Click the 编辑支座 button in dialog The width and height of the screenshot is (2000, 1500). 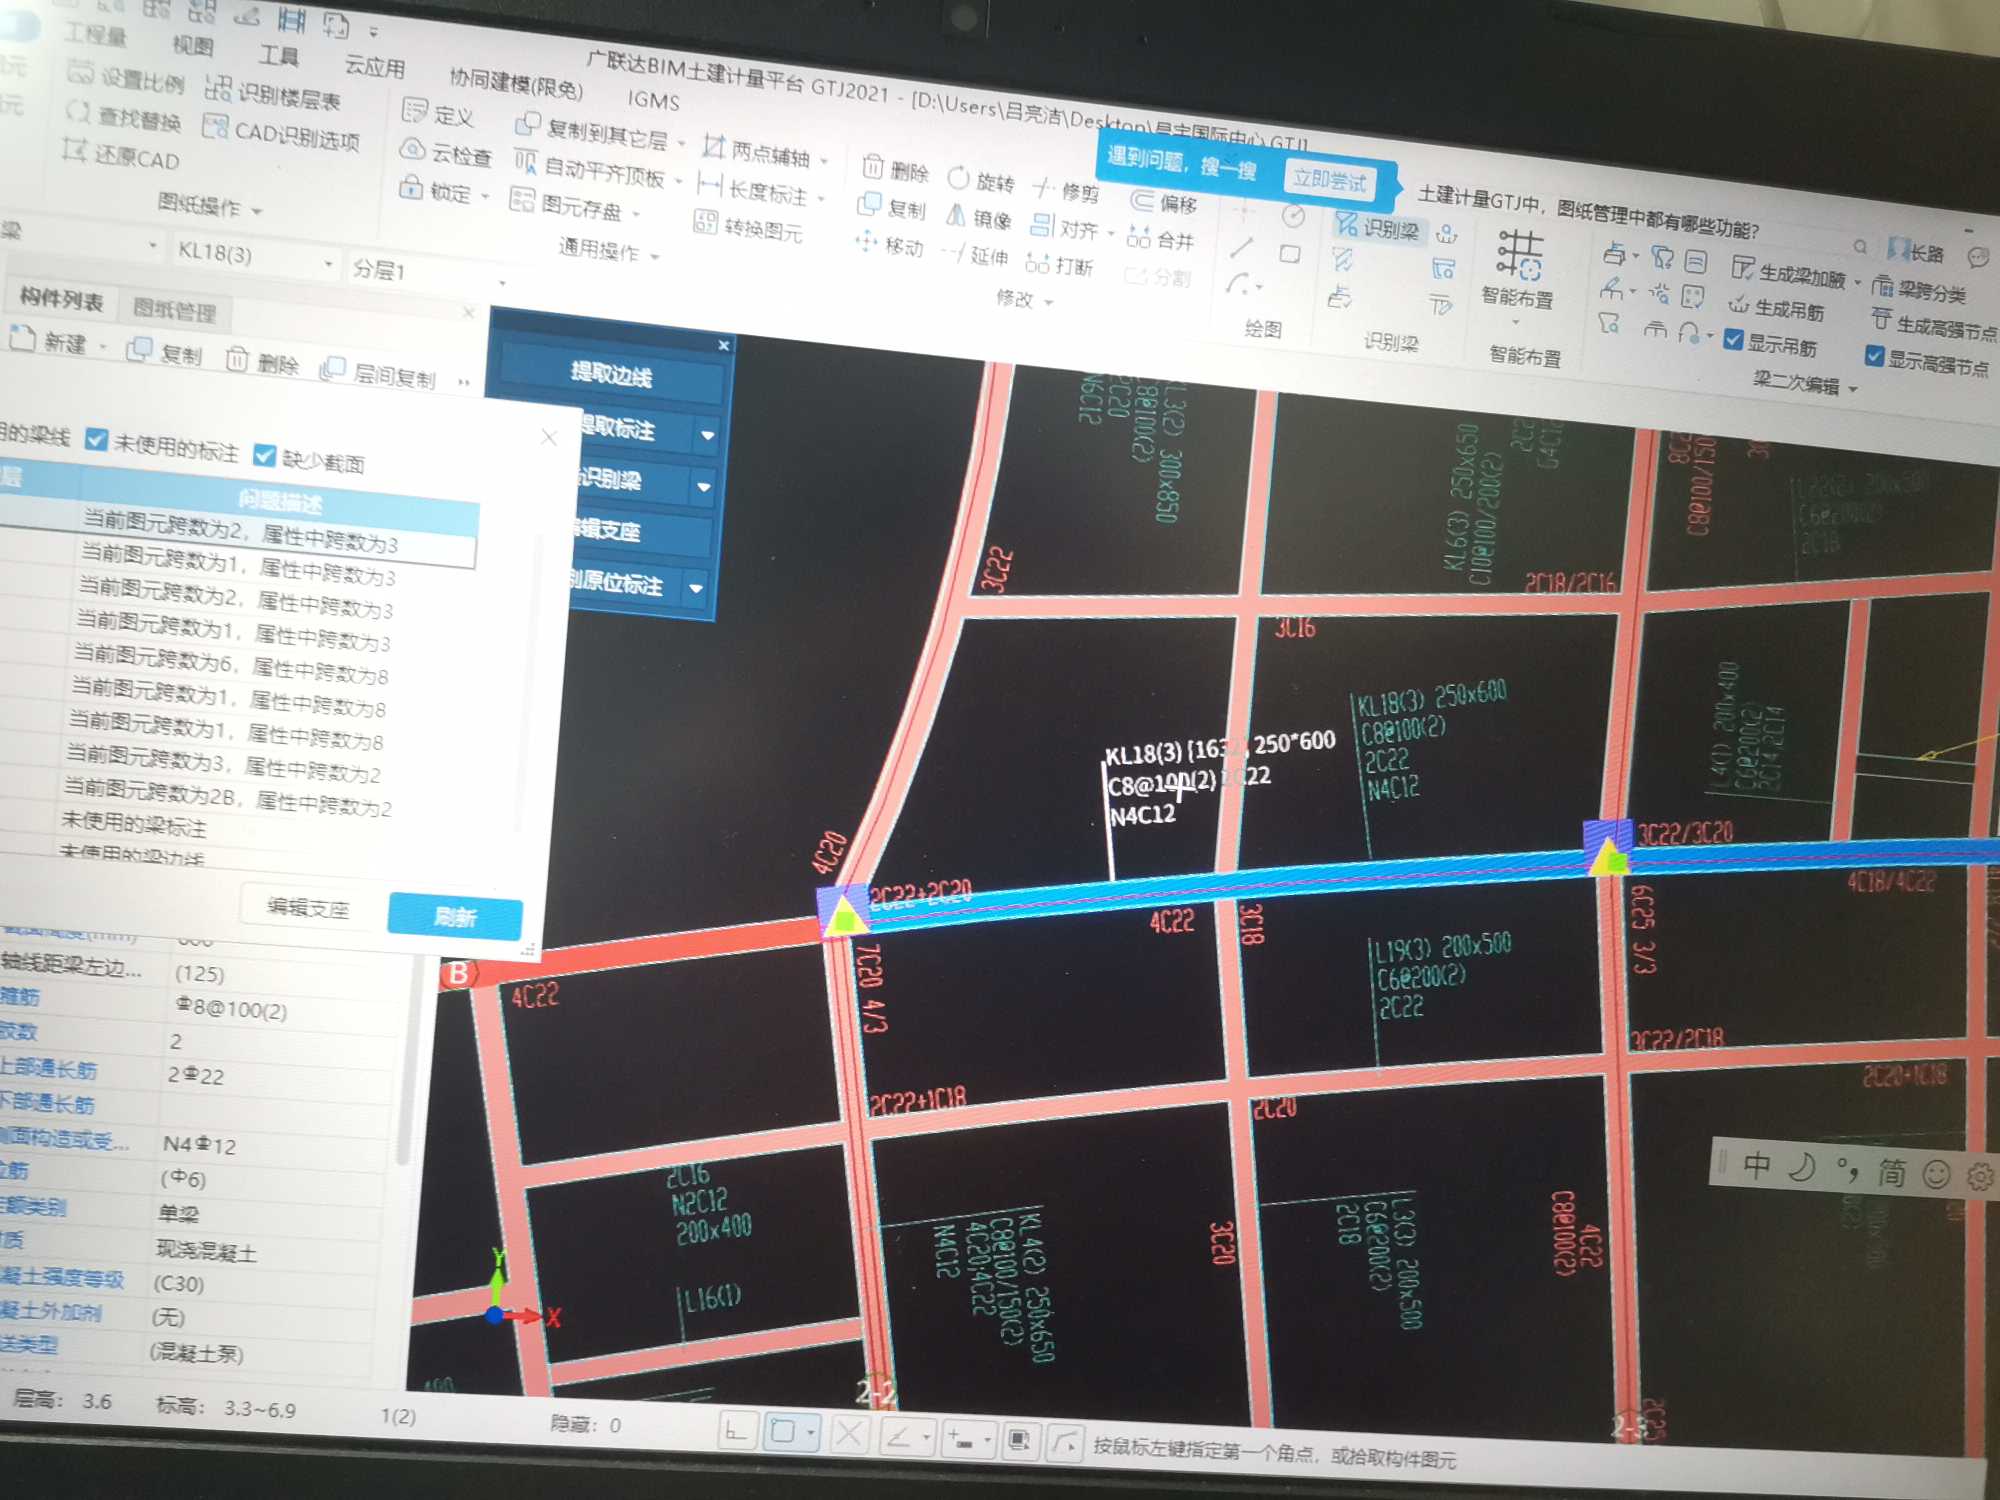click(308, 908)
